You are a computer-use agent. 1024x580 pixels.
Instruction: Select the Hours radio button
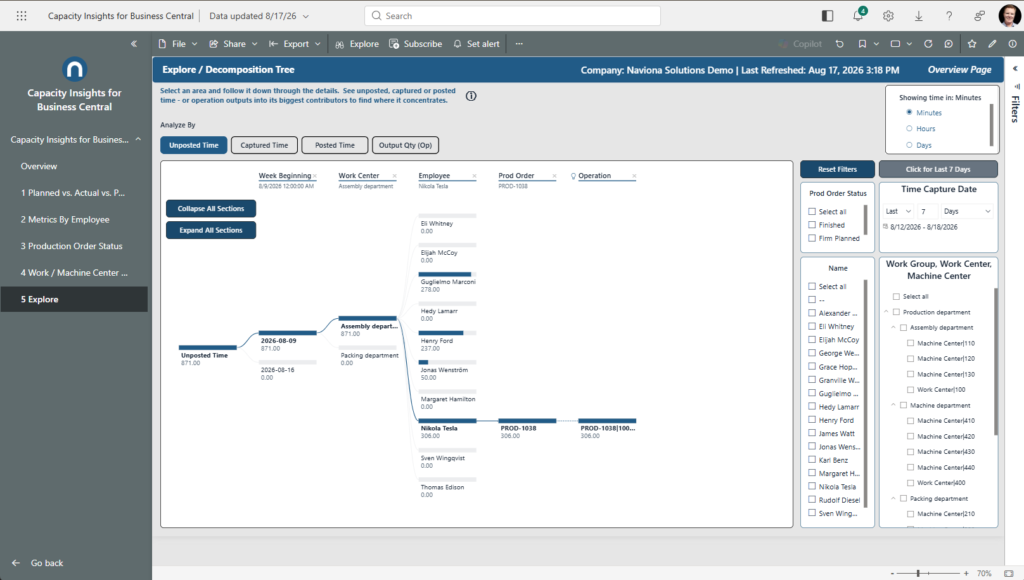click(x=909, y=128)
